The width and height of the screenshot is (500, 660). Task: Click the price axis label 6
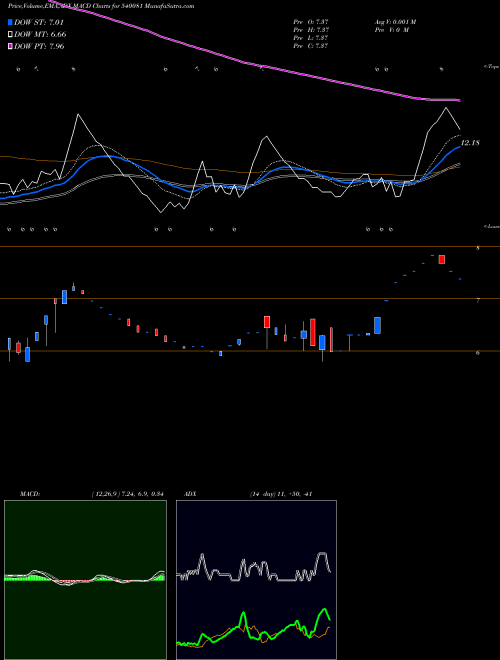pos(478,353)
